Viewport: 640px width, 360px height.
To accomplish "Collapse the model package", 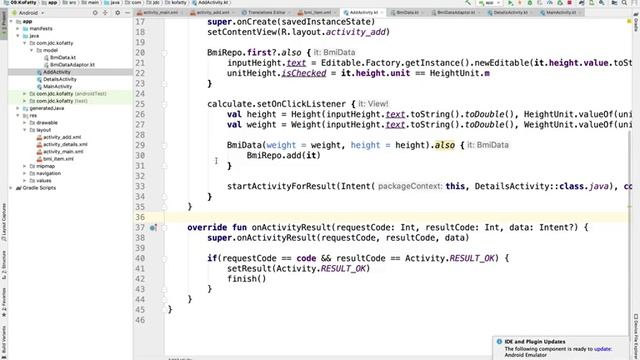I will click(x=32, y=50).
